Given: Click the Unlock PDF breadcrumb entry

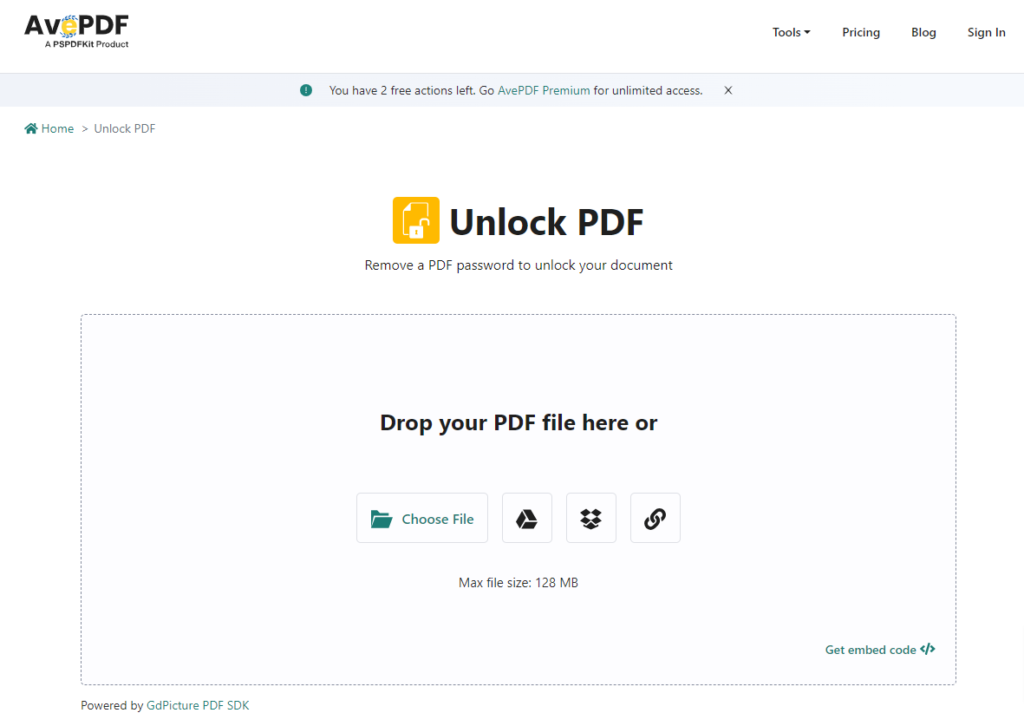Looking at the screenshot, I should 124,128.
